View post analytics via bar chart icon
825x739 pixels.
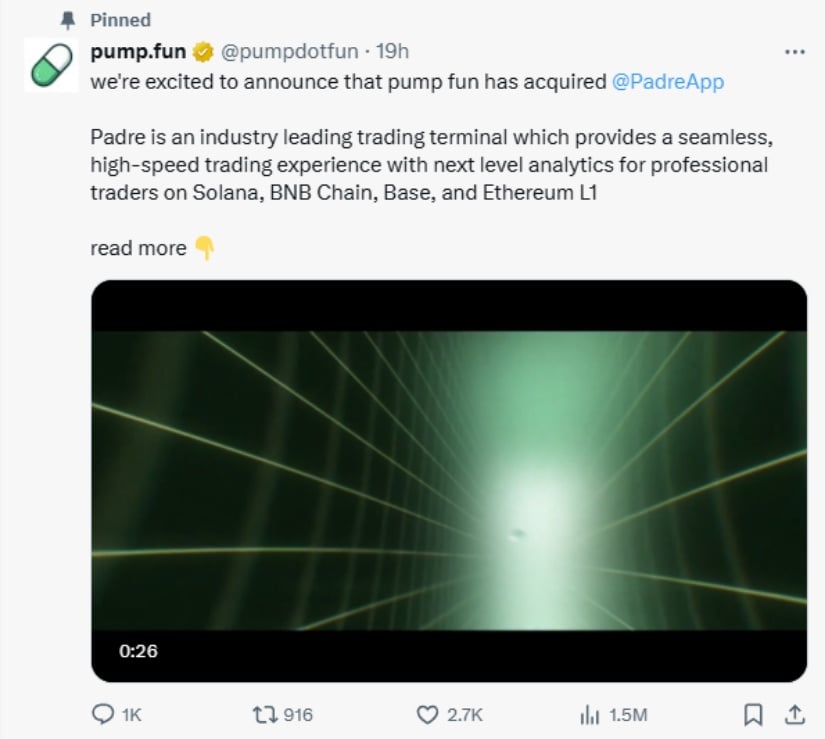point(588,714)
